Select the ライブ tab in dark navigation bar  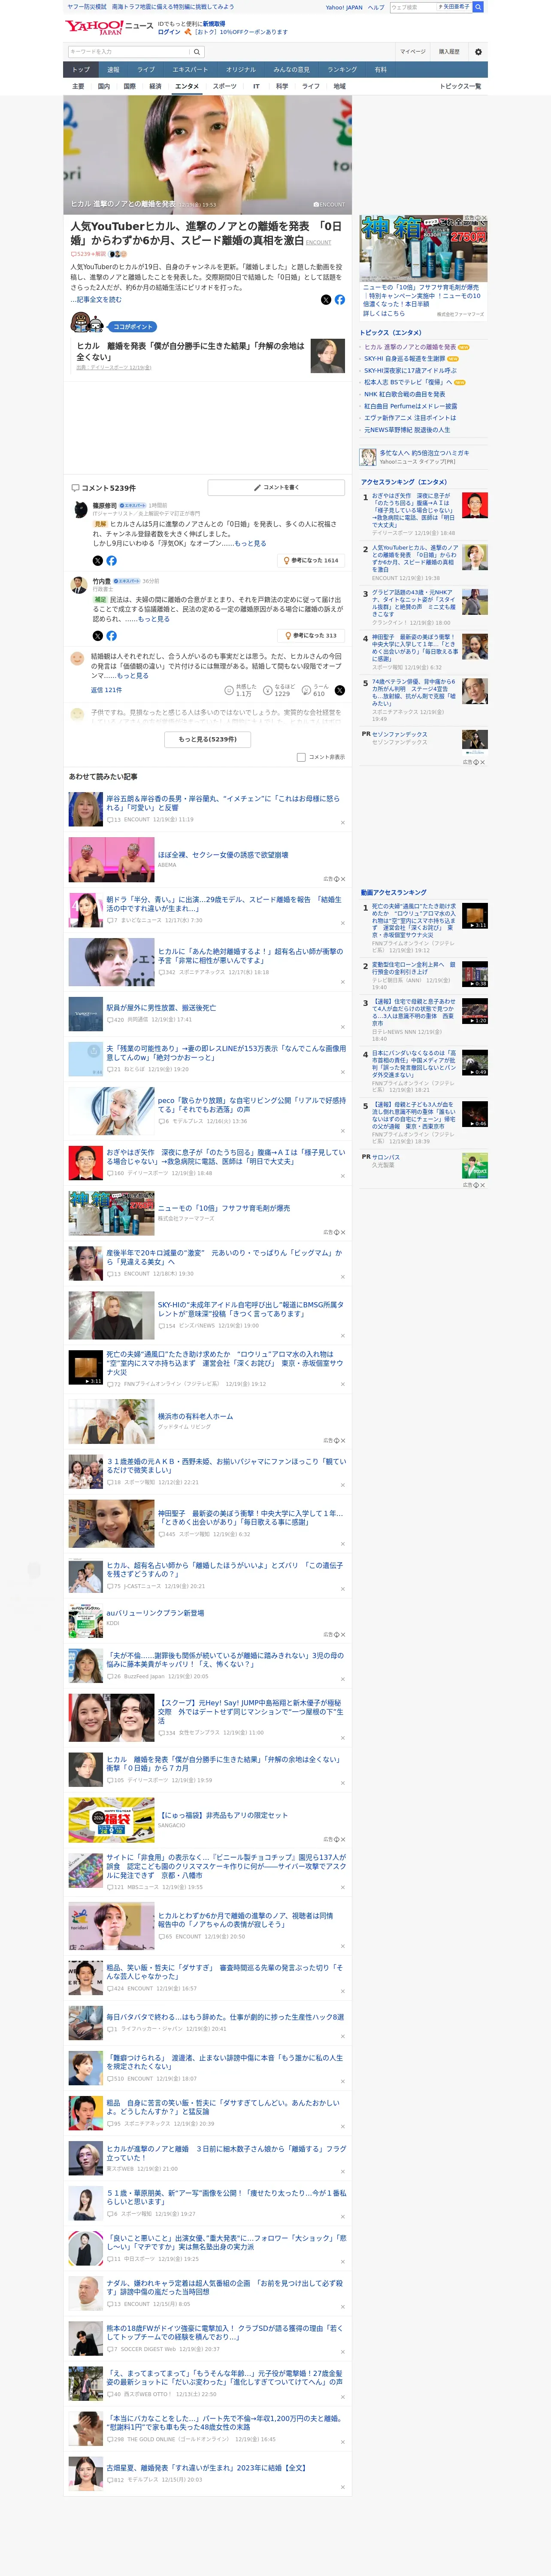point(146,70)
